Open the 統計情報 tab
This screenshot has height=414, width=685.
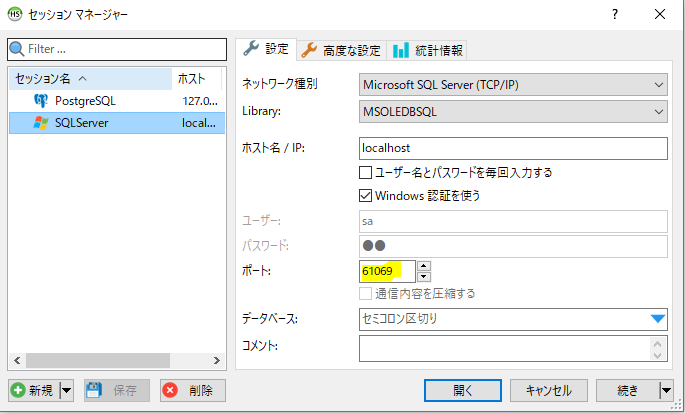427,51
